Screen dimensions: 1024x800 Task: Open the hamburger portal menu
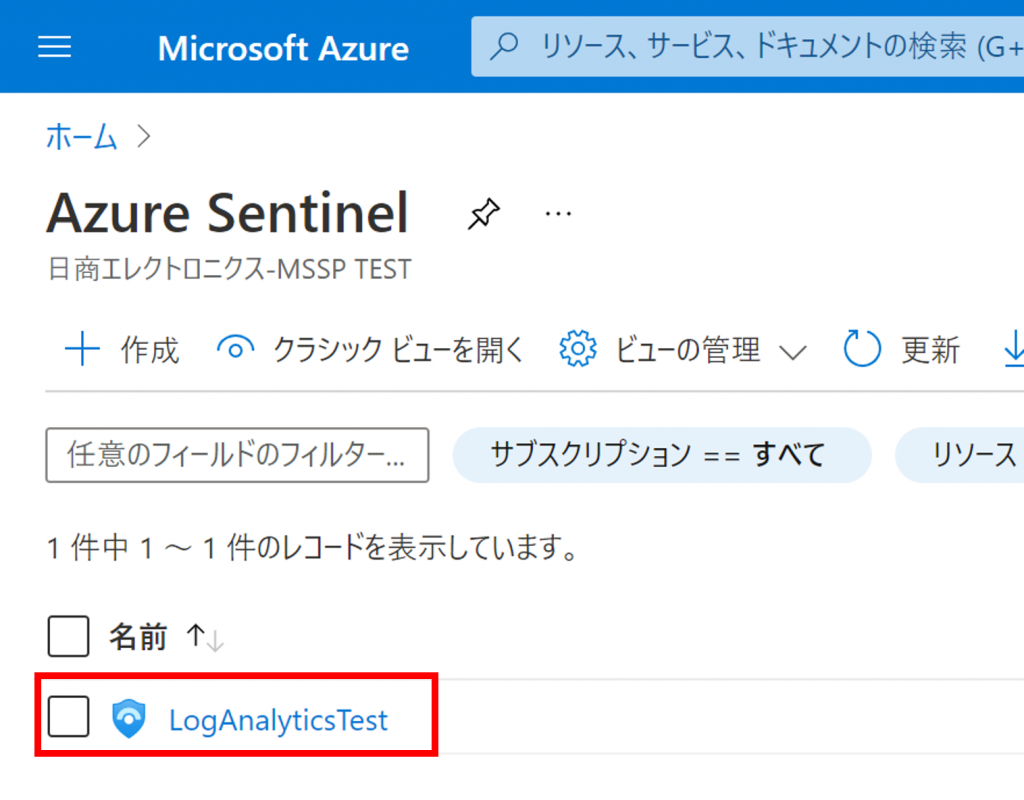[54, 47]
